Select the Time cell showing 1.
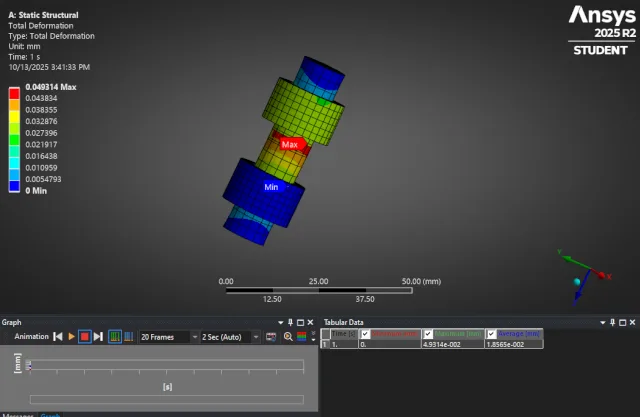Screen dimensions: 640x417 [x=344, y=344]
